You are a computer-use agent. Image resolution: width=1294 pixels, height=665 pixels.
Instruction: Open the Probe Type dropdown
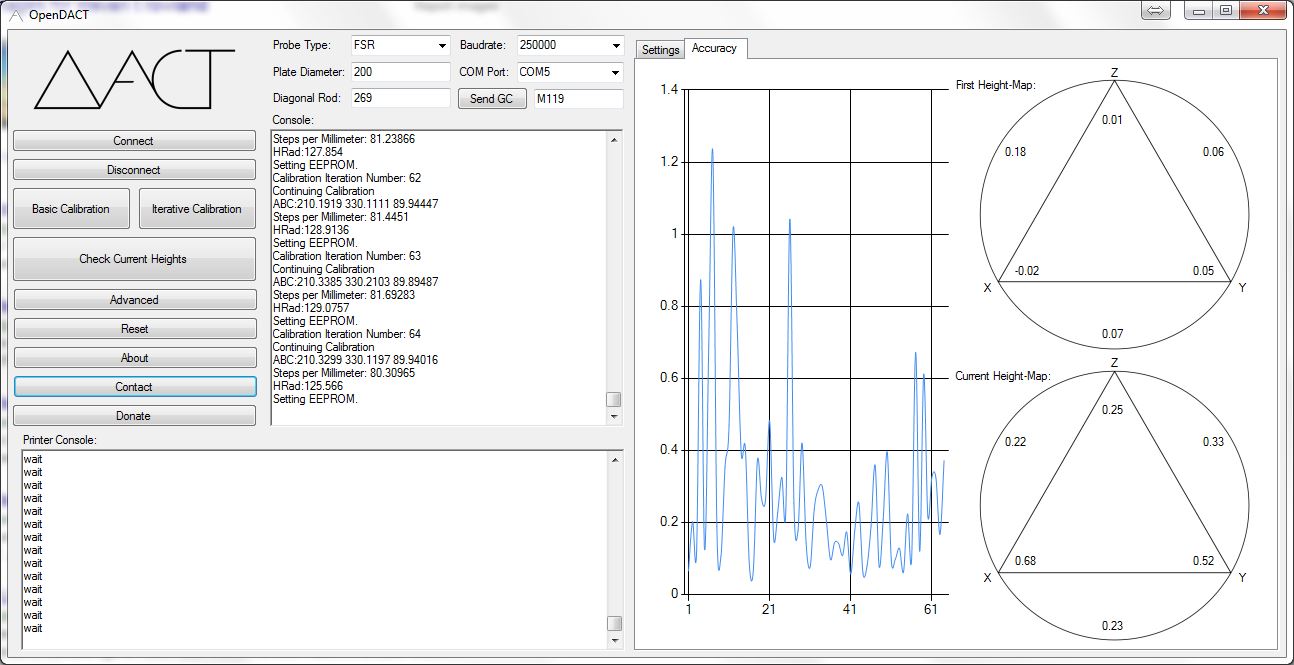[442, 46]
